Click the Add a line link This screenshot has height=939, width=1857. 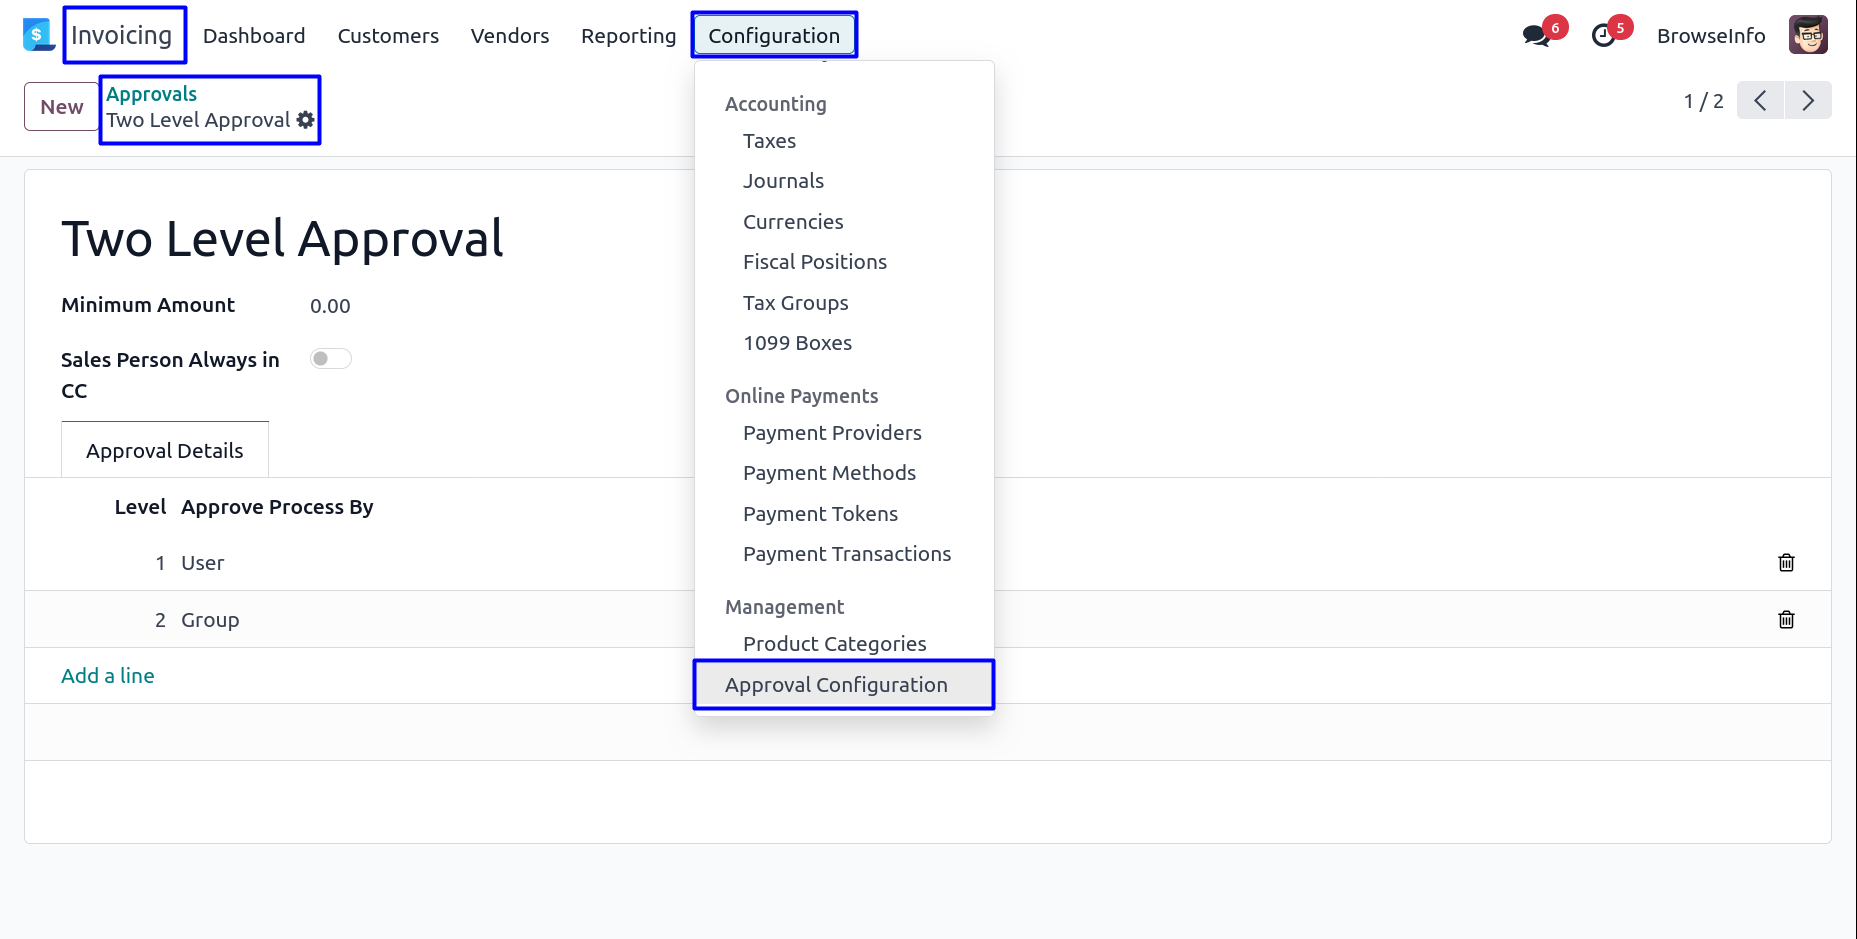(108, 676)
